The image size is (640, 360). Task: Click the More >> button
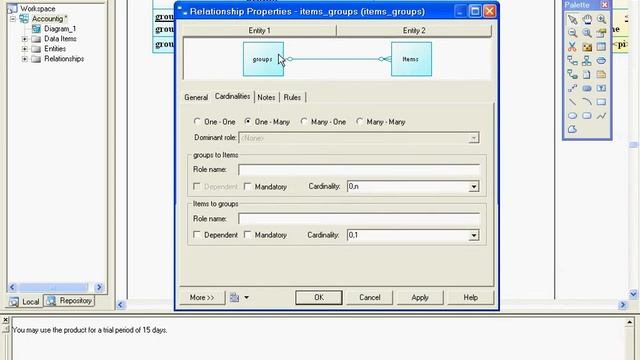click(x=202, y=298)
